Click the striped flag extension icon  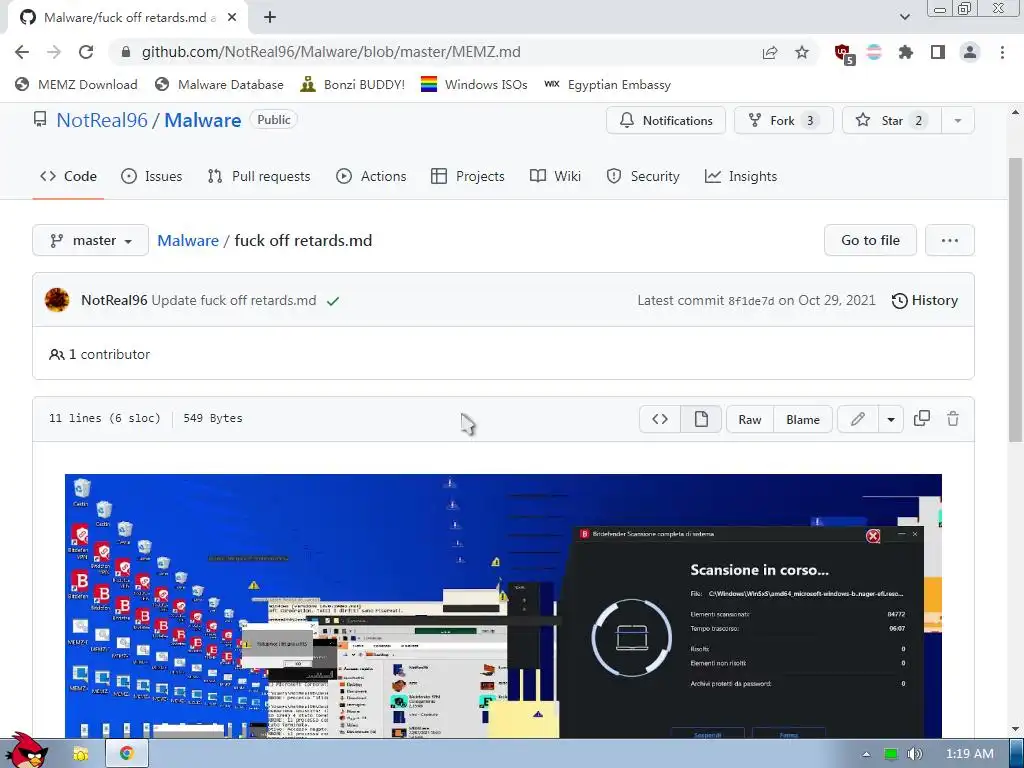874,52
